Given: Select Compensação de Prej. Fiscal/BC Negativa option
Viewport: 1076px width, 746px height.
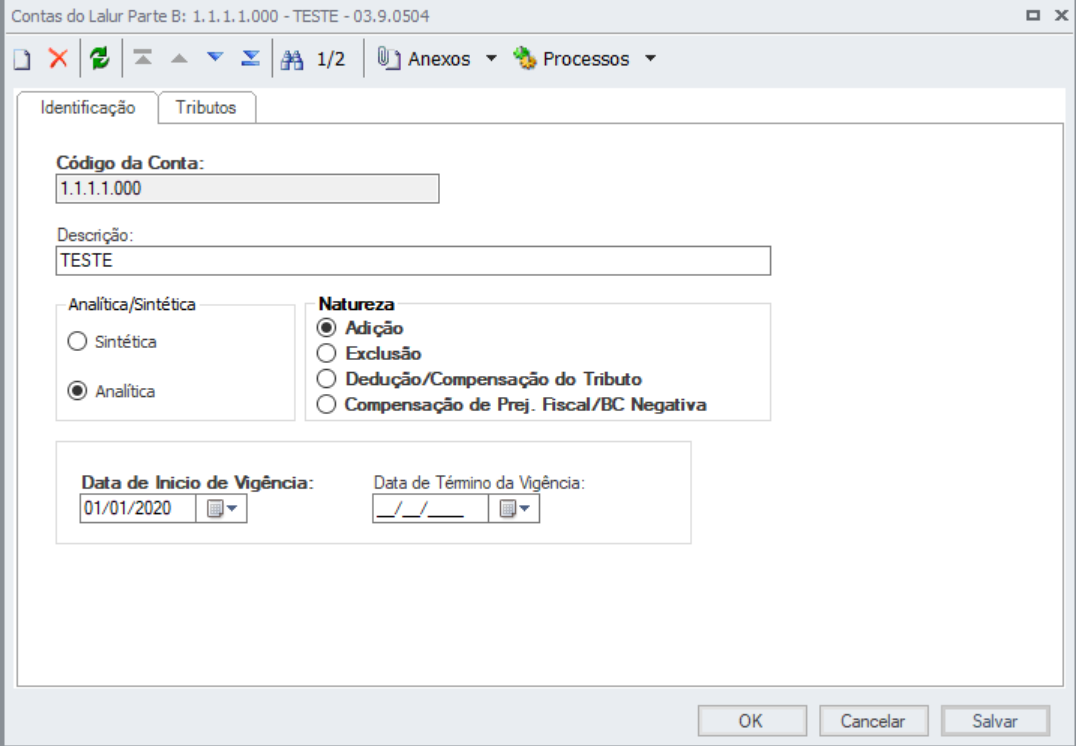Looking at the screenshot, I should pyautogui.click(x=325, y=403).
